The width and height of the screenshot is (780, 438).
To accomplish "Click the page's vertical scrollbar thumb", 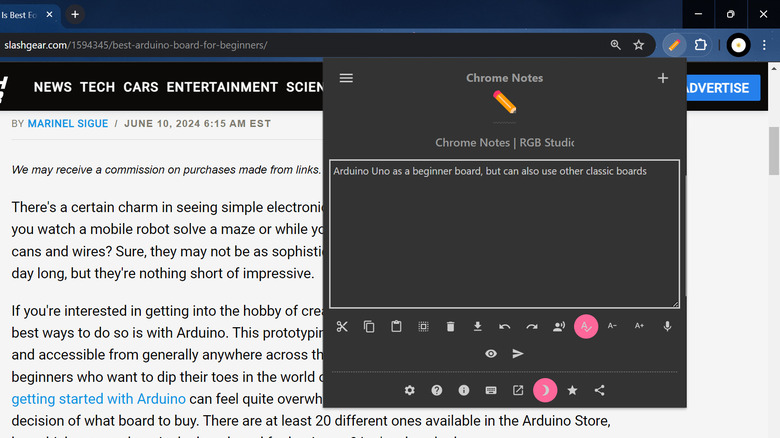I will (772, 150).
